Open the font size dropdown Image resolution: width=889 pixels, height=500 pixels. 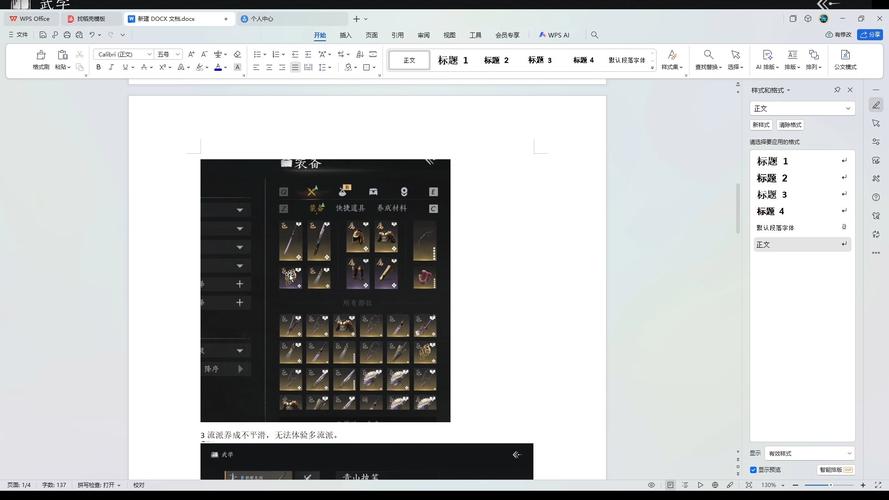177,54
